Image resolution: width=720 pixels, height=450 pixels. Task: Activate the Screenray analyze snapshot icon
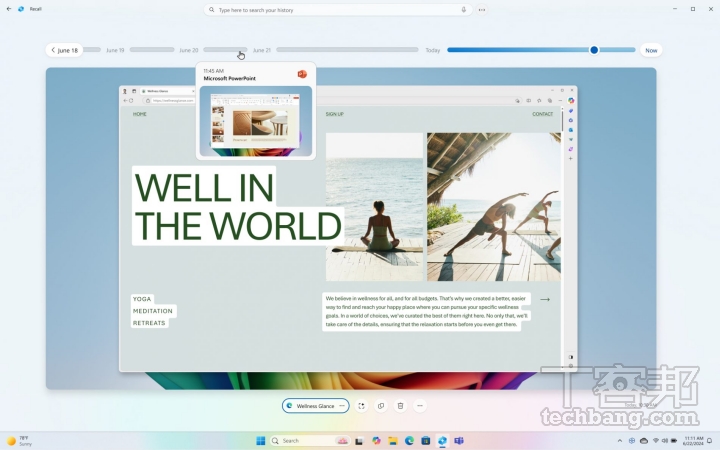pyautogui.click(x=361, y=406)
